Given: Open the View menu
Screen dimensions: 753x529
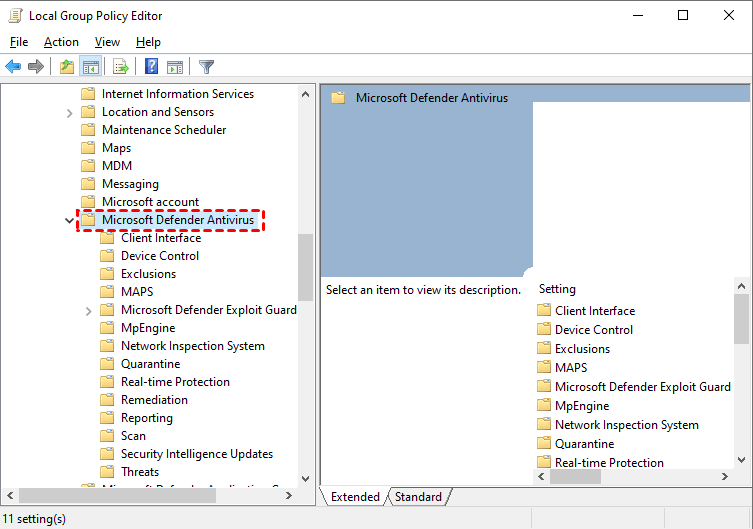Looking at the screenshot, I should click(107, 42).
